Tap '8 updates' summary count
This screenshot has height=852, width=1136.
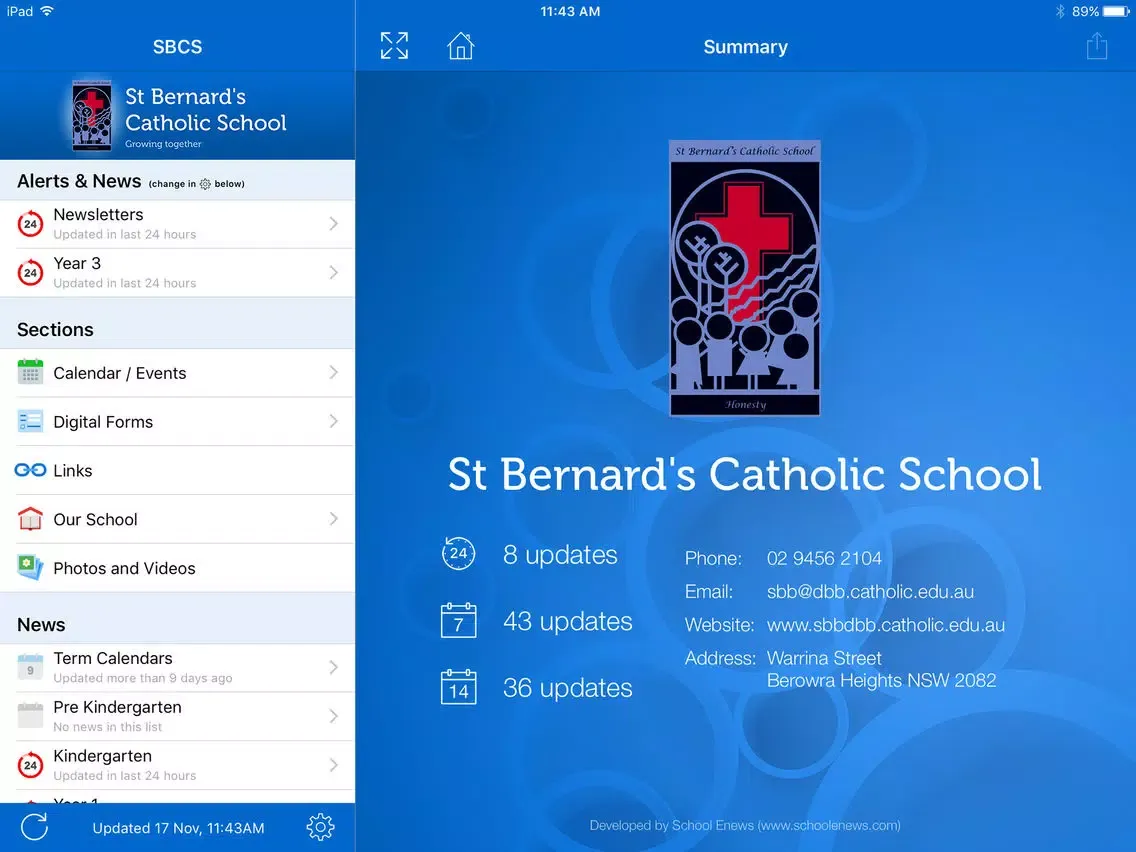click(x=560, y=554)
